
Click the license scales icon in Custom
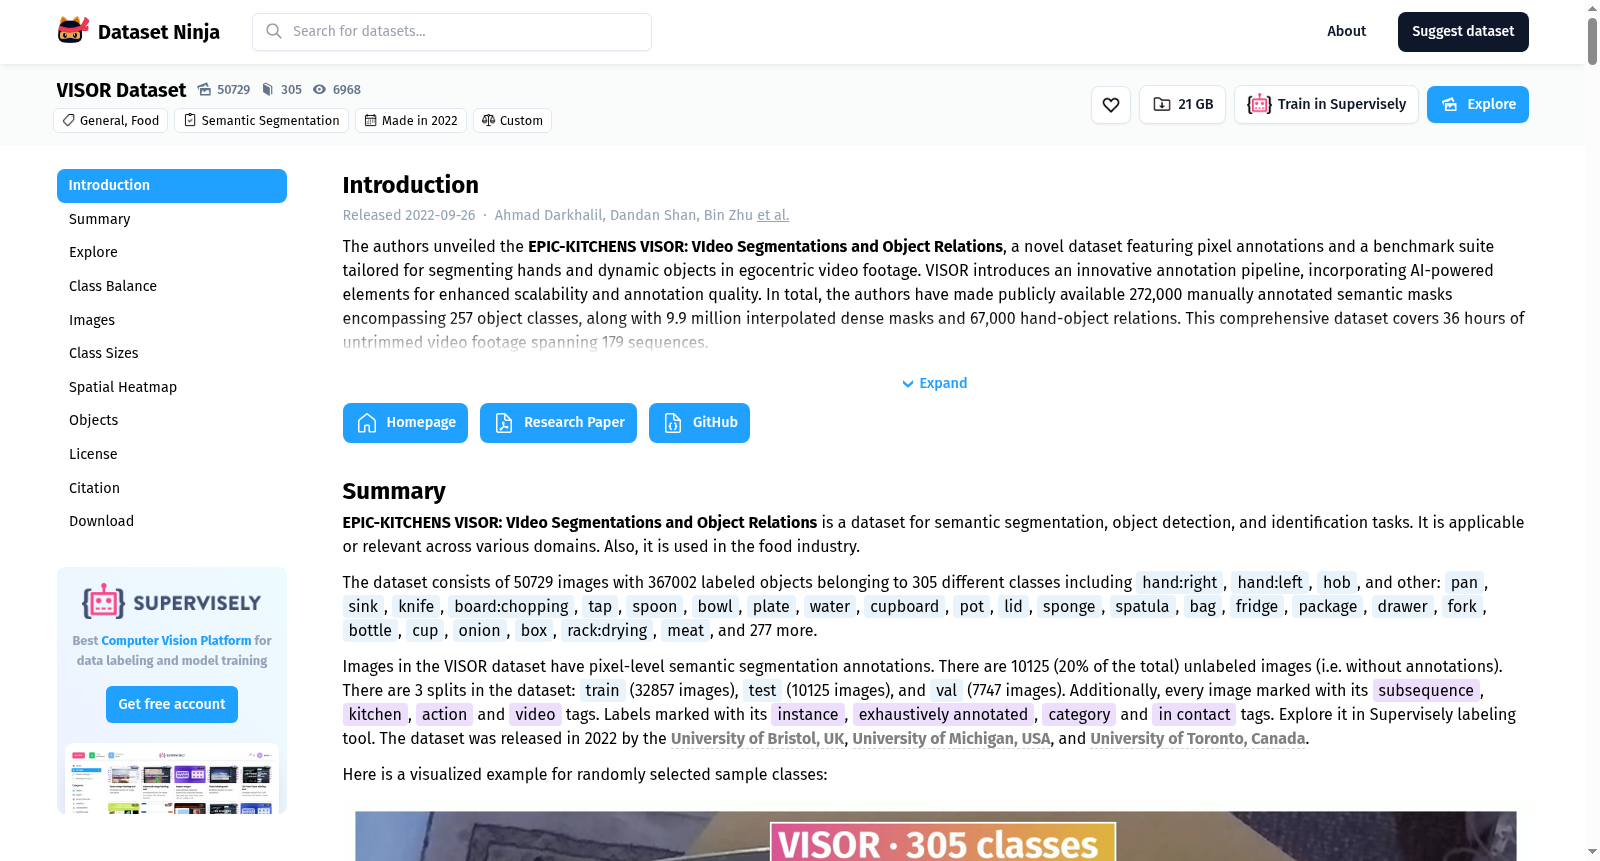488,120
